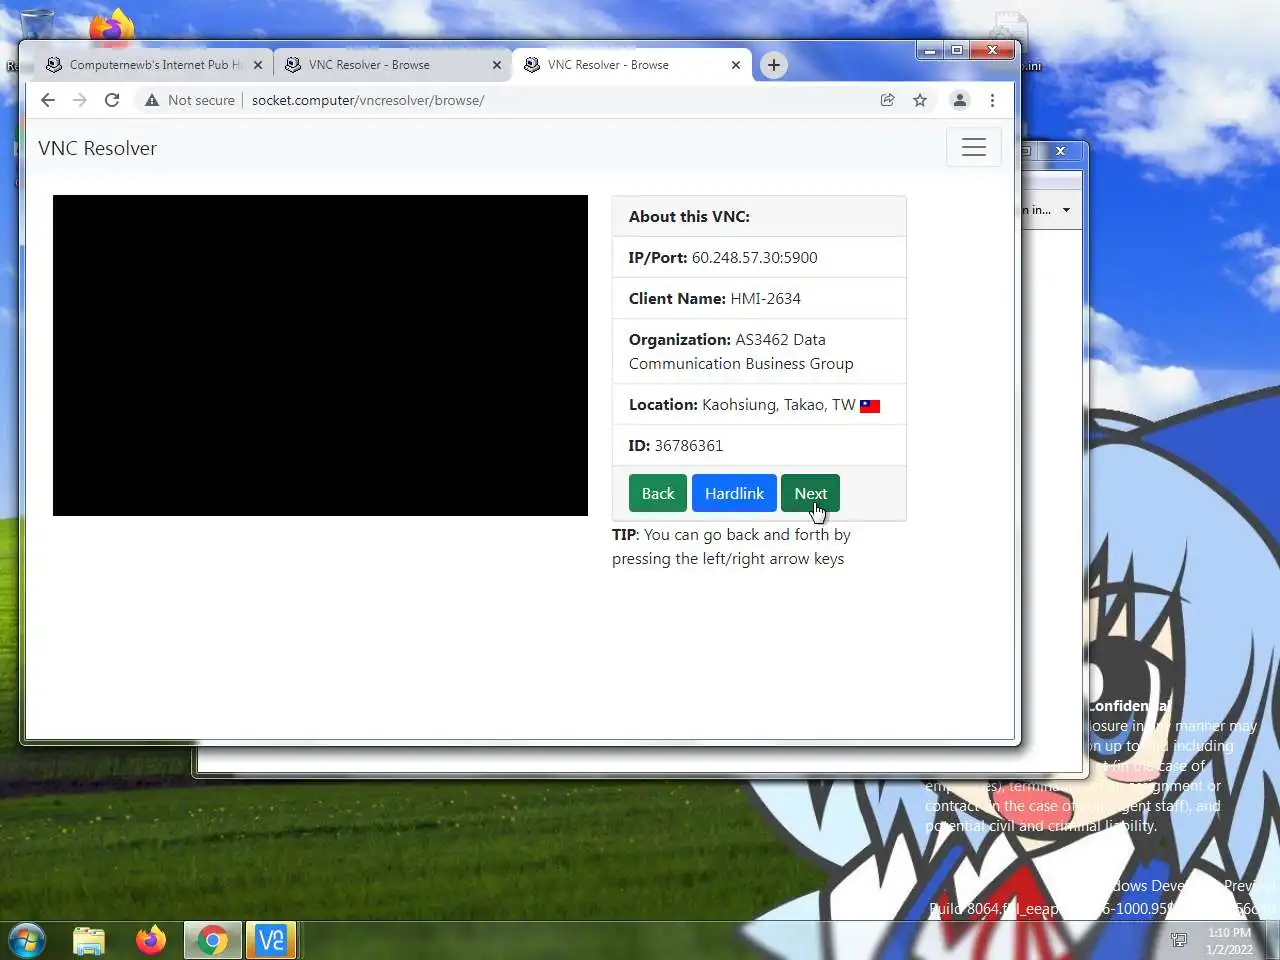Launch Firefox from the taskbar
This screenshot has height=960, width=1280.
[151, 940]
